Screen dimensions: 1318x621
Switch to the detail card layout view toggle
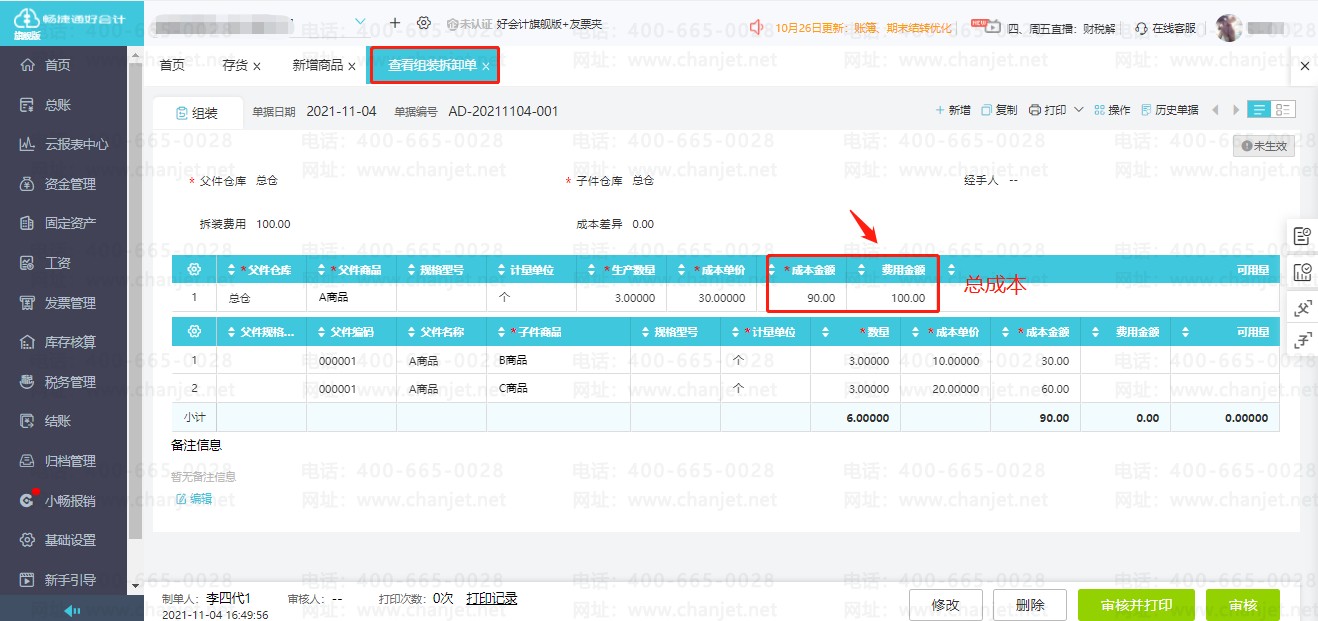click(x=1283, y=110)
